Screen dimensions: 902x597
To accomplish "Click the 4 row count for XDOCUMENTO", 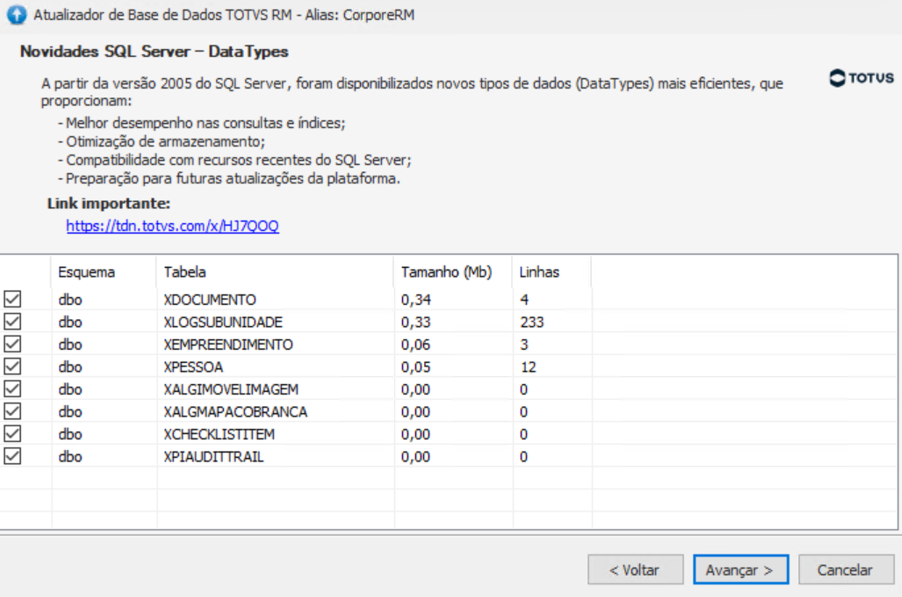I will (524, 300).
